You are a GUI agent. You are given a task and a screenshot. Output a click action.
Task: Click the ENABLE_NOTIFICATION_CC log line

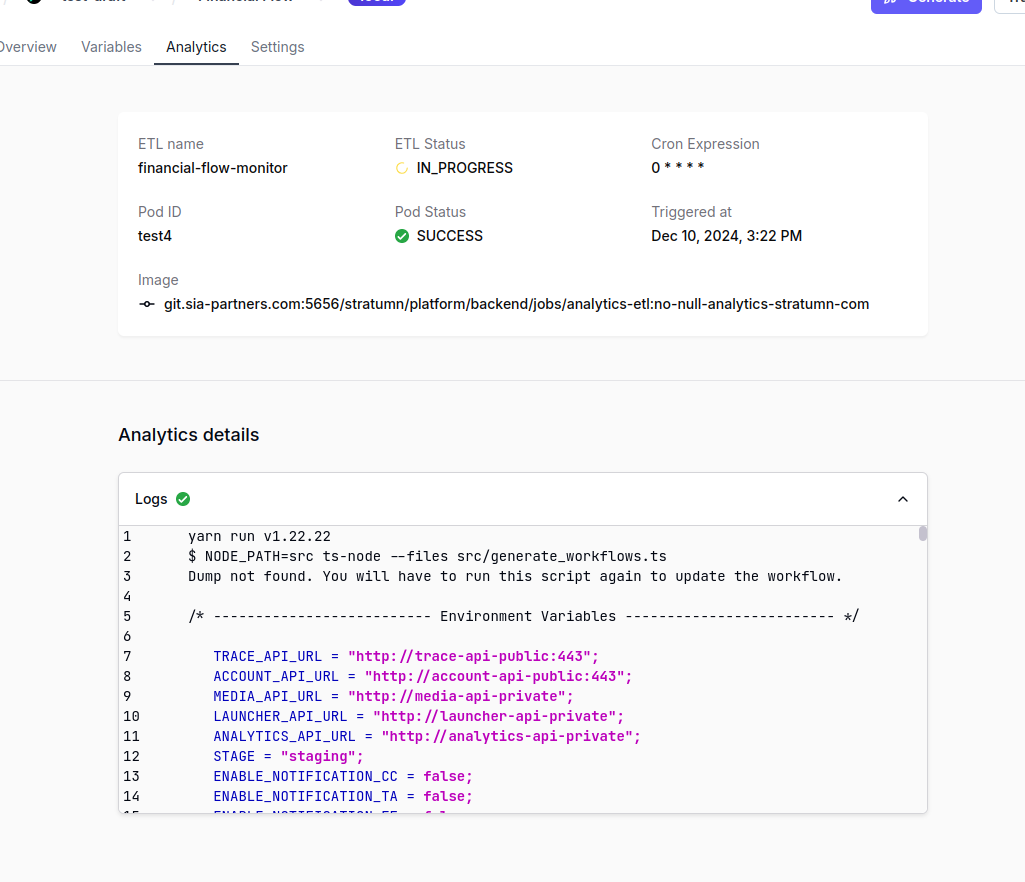343,776
